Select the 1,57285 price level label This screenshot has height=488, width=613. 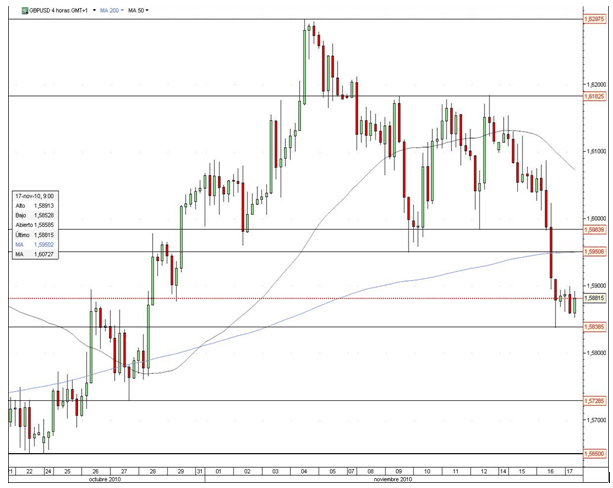594,400
